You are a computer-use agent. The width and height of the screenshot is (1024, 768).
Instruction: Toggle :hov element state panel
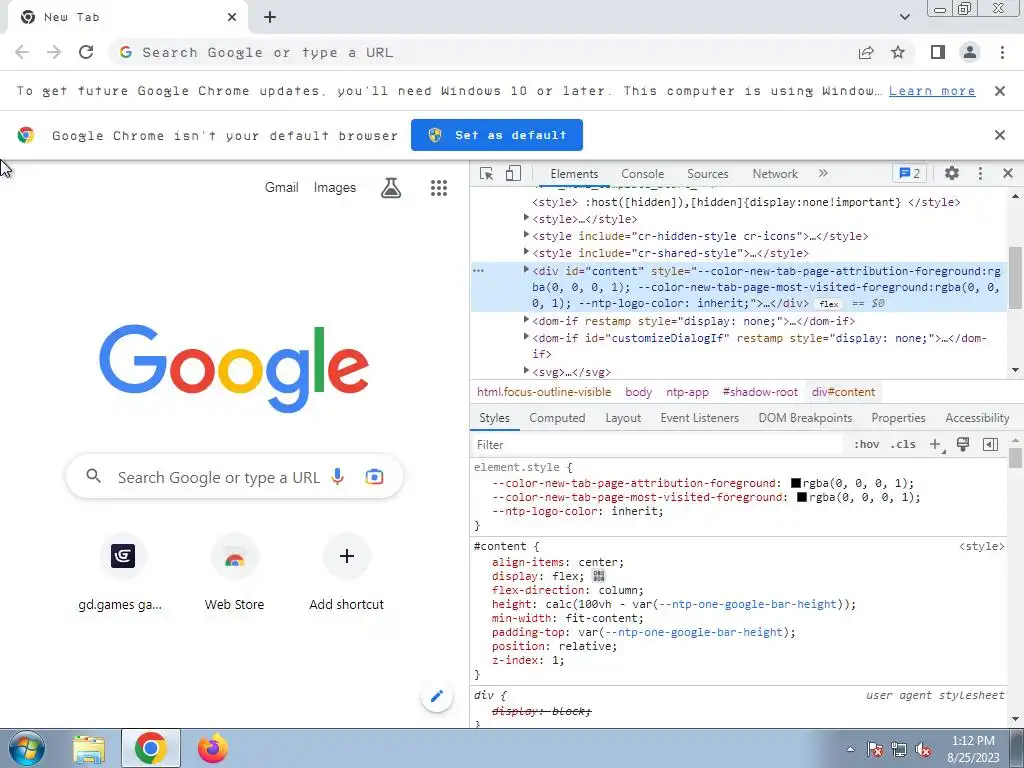pos(867,445)
